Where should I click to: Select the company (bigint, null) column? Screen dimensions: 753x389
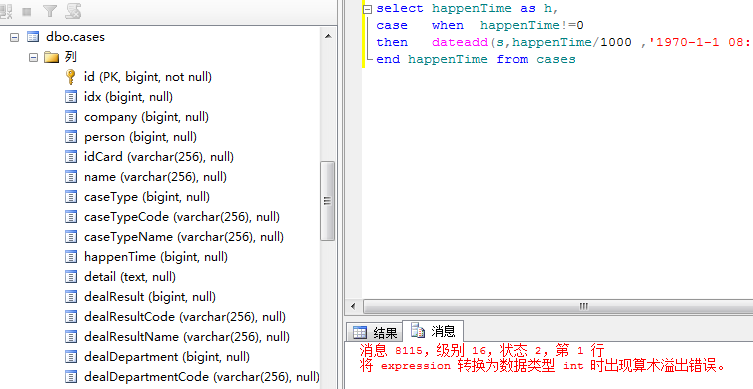click(146, 117)
